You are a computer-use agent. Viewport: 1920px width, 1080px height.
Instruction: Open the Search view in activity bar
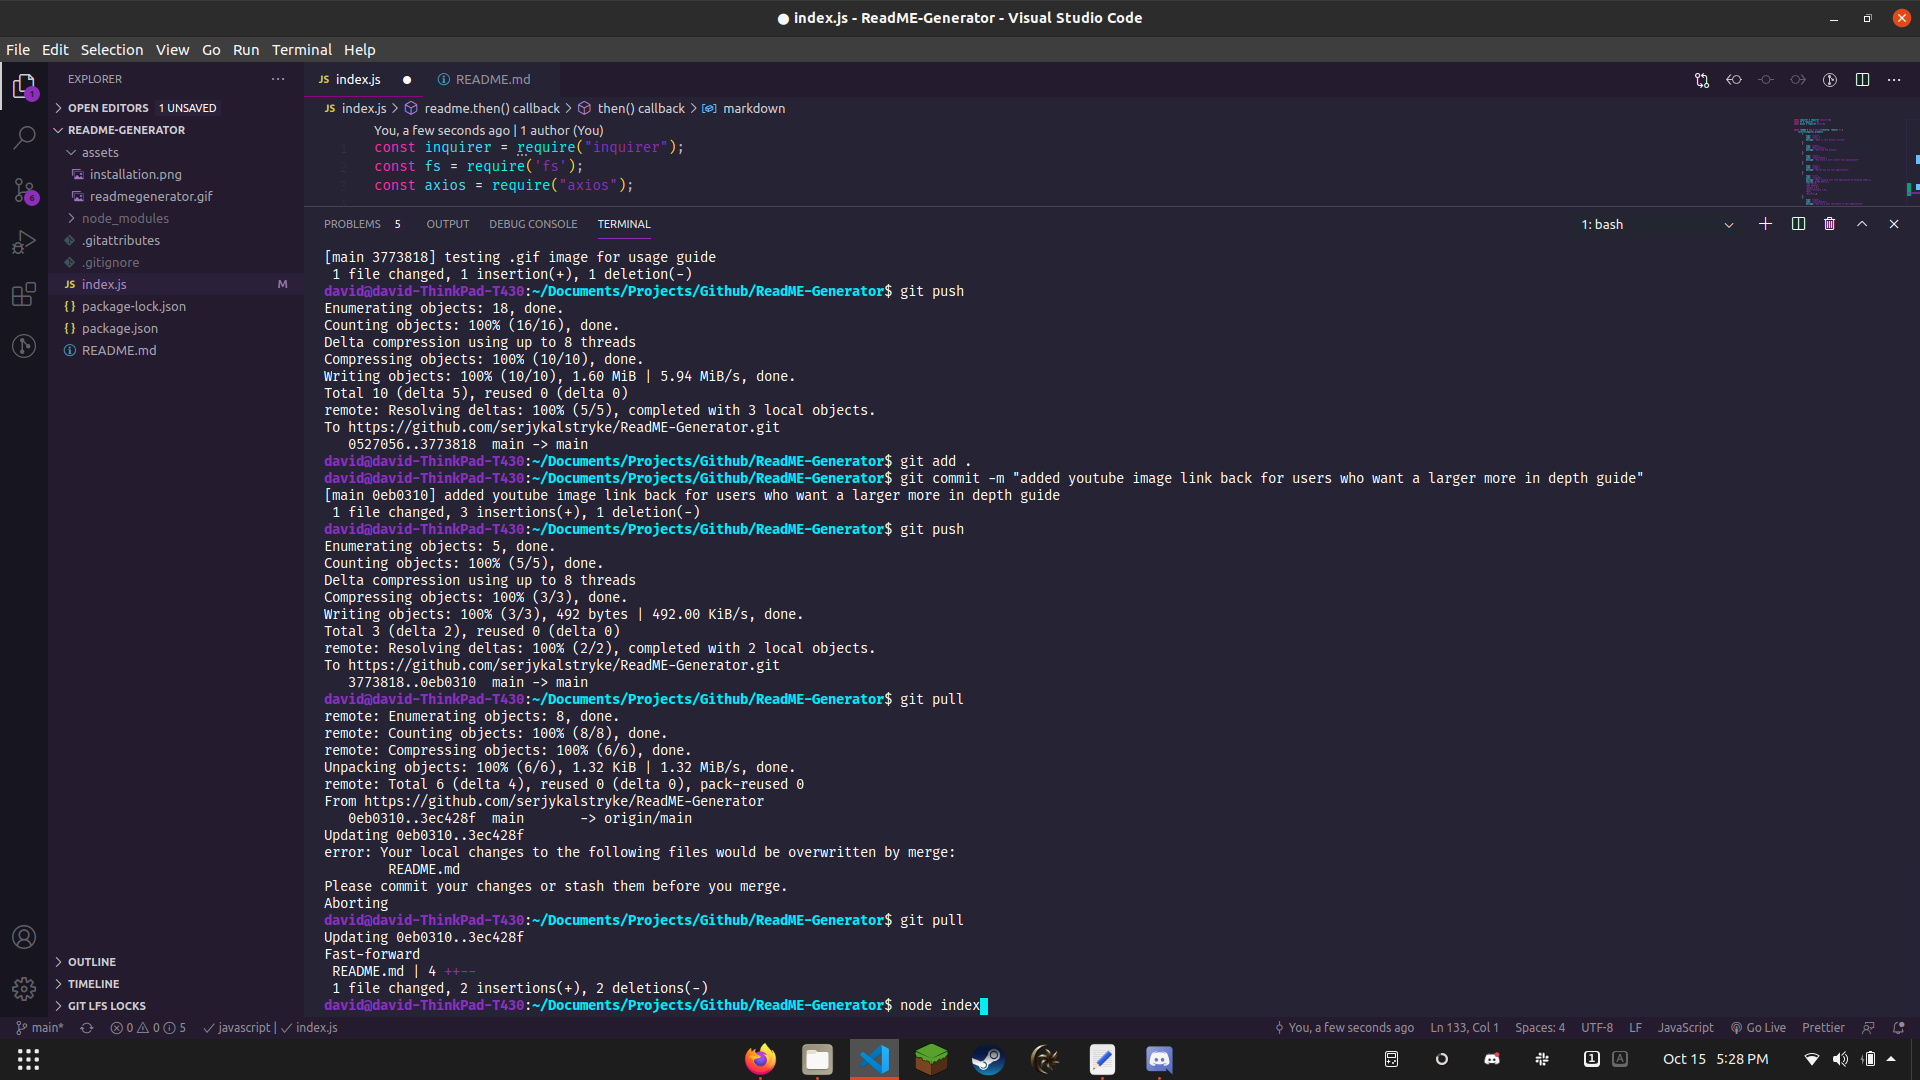24,137
